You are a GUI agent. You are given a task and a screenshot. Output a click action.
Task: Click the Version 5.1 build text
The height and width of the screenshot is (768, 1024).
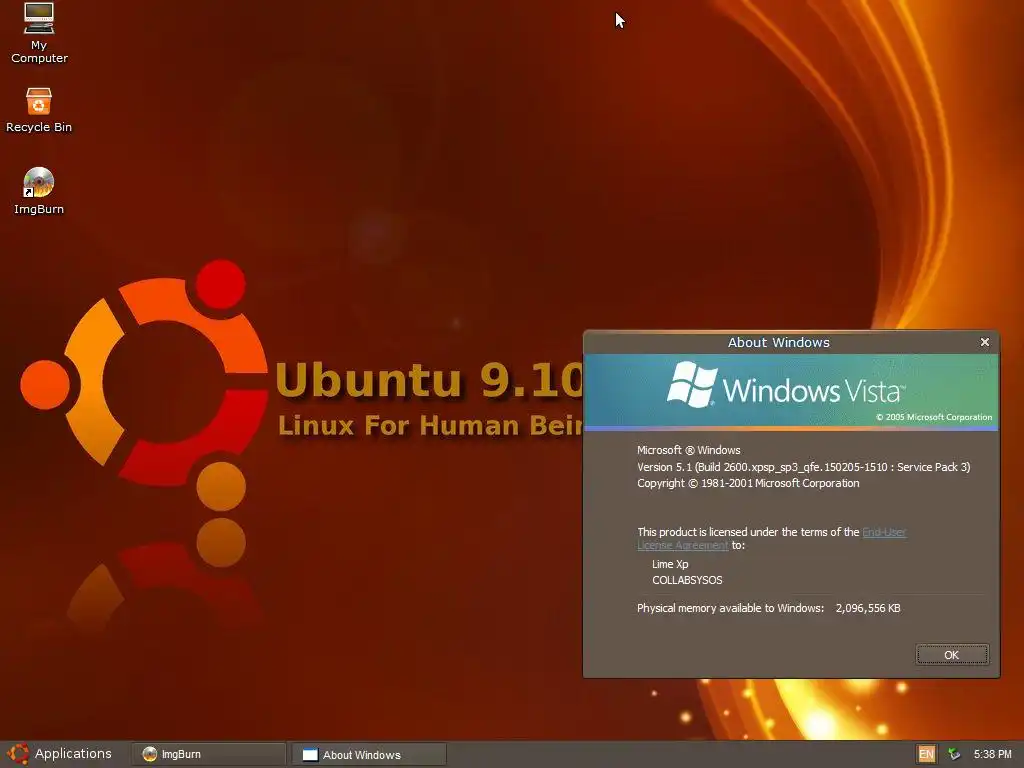coord(804,467)
